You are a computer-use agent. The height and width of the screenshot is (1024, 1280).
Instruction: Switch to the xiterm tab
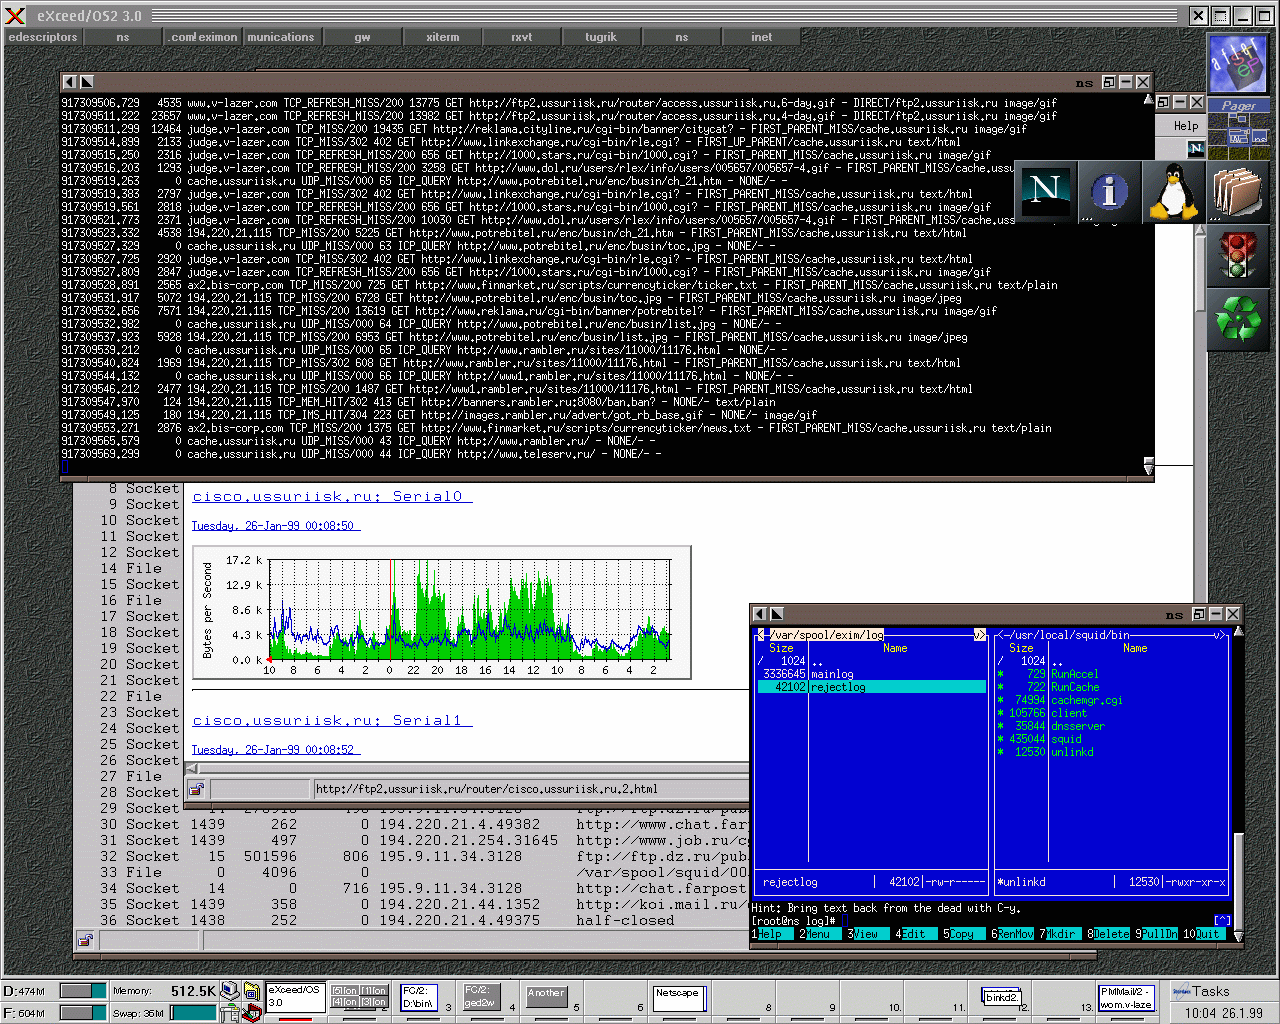pos(442,37)
